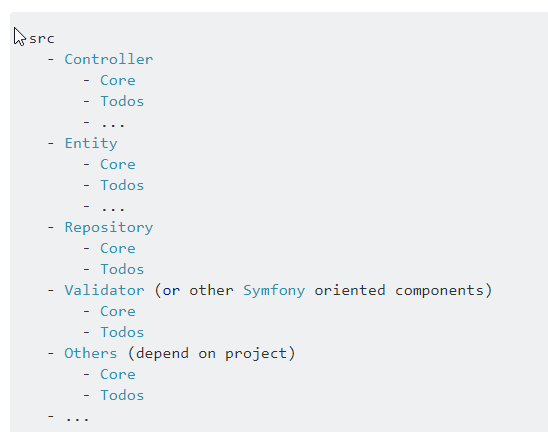548x432 pixels.
Task: Select the Validator word
Action: (x=104, y=290)
